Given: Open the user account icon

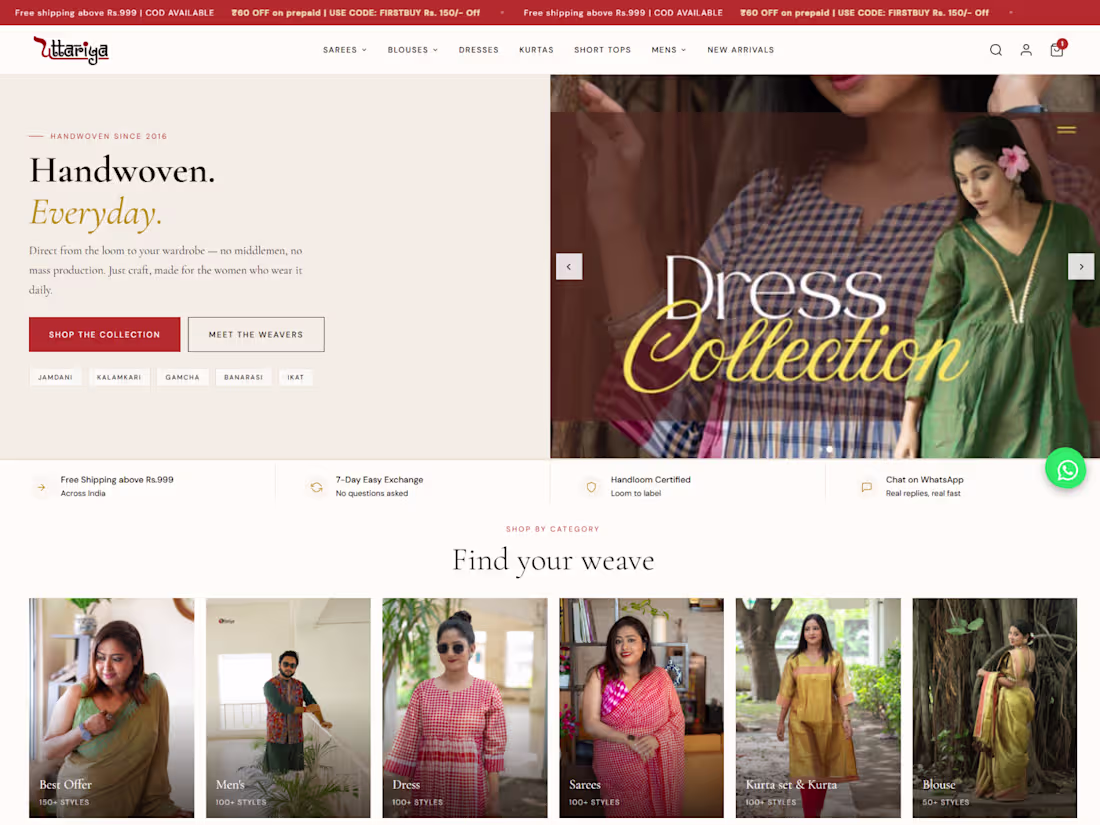Looking at the screenshot, I should coord(1026,50).
